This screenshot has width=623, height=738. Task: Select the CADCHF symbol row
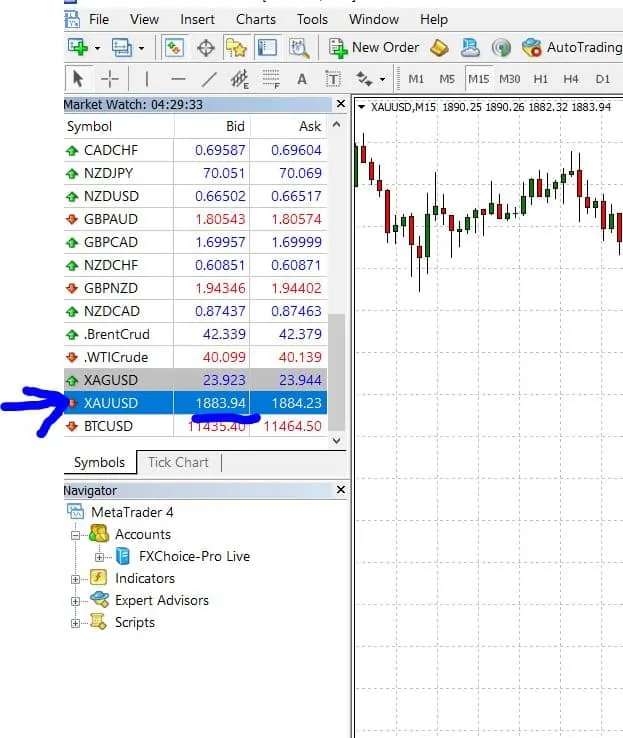click(x=195, y=150)
